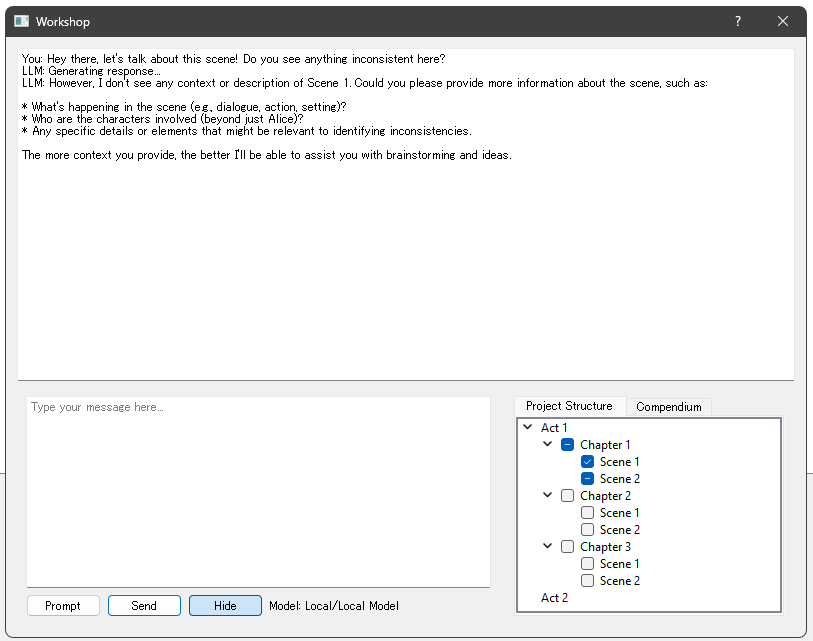Image resolution: width=813 pixels, height=641 pixels.
Task: Collapse the Chapter 3 expander arrow
Action: (x=547, y=547)
